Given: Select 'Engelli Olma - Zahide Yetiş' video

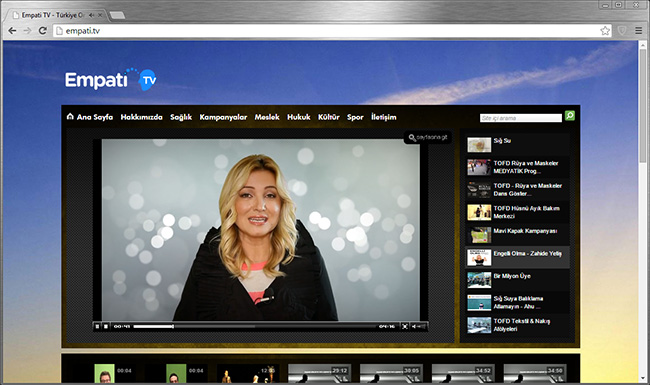Looking at the screenshot, I should pos(517,257).
